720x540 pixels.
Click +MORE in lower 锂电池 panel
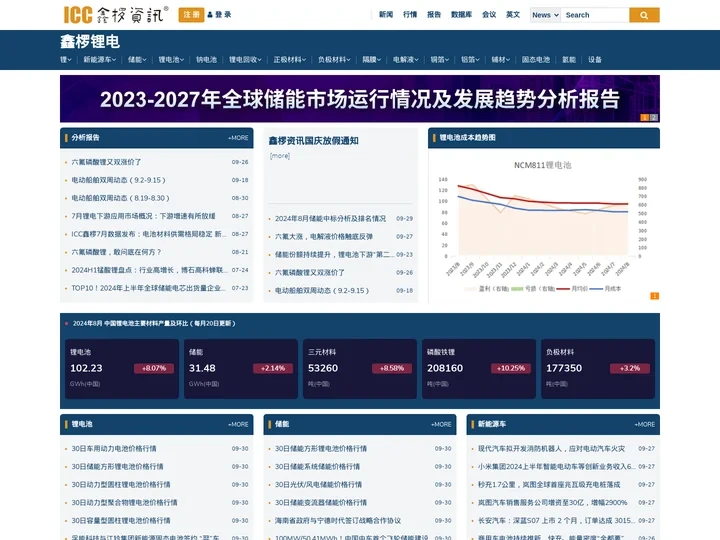(x=238, y=424)
